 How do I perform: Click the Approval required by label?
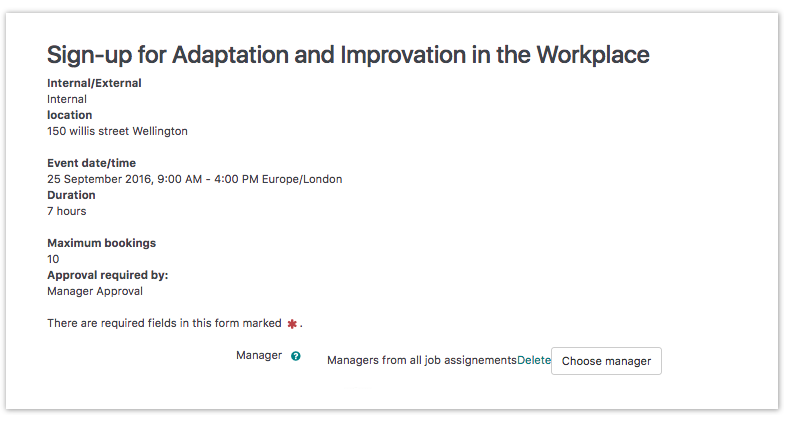[x=107, y=275]
